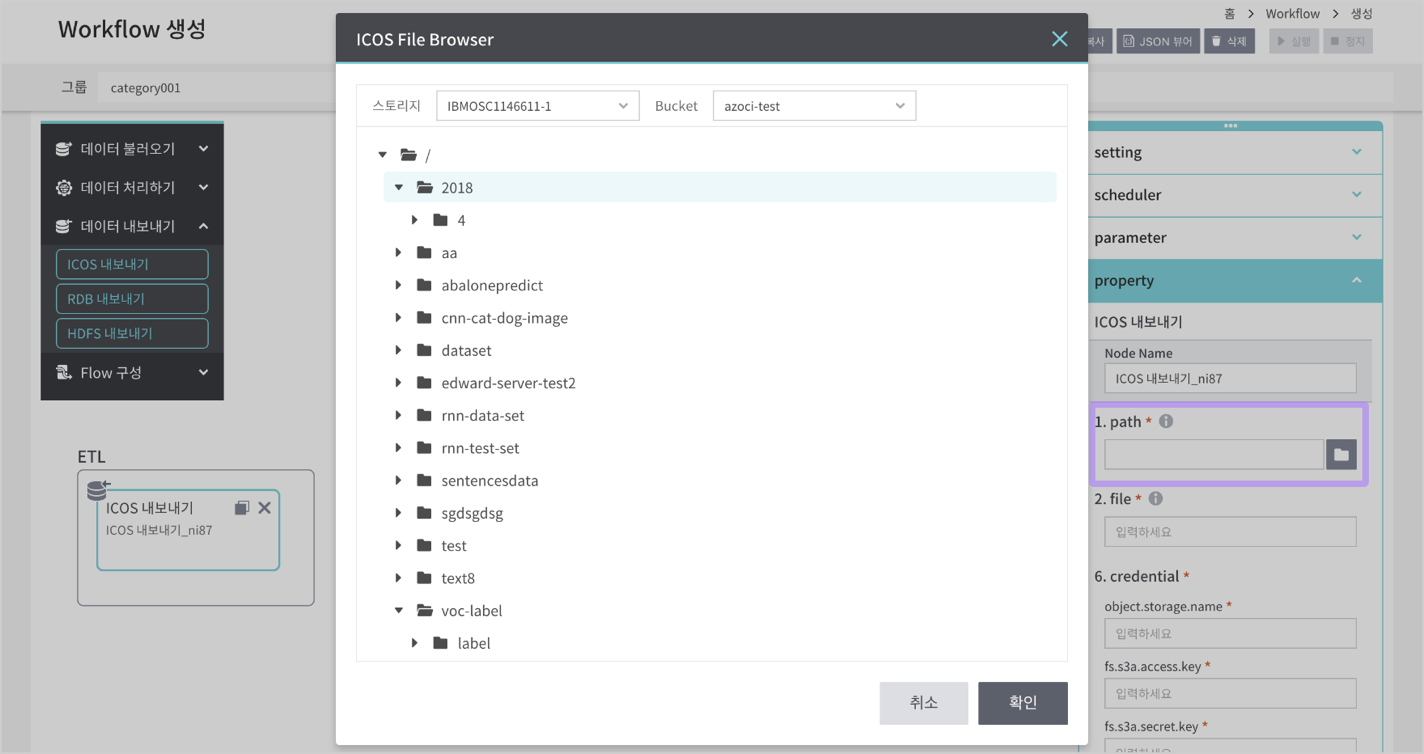Close the ICOS File Browser dialog
The width and height of the screenshot is (1424, 754).
(1059, 39)
